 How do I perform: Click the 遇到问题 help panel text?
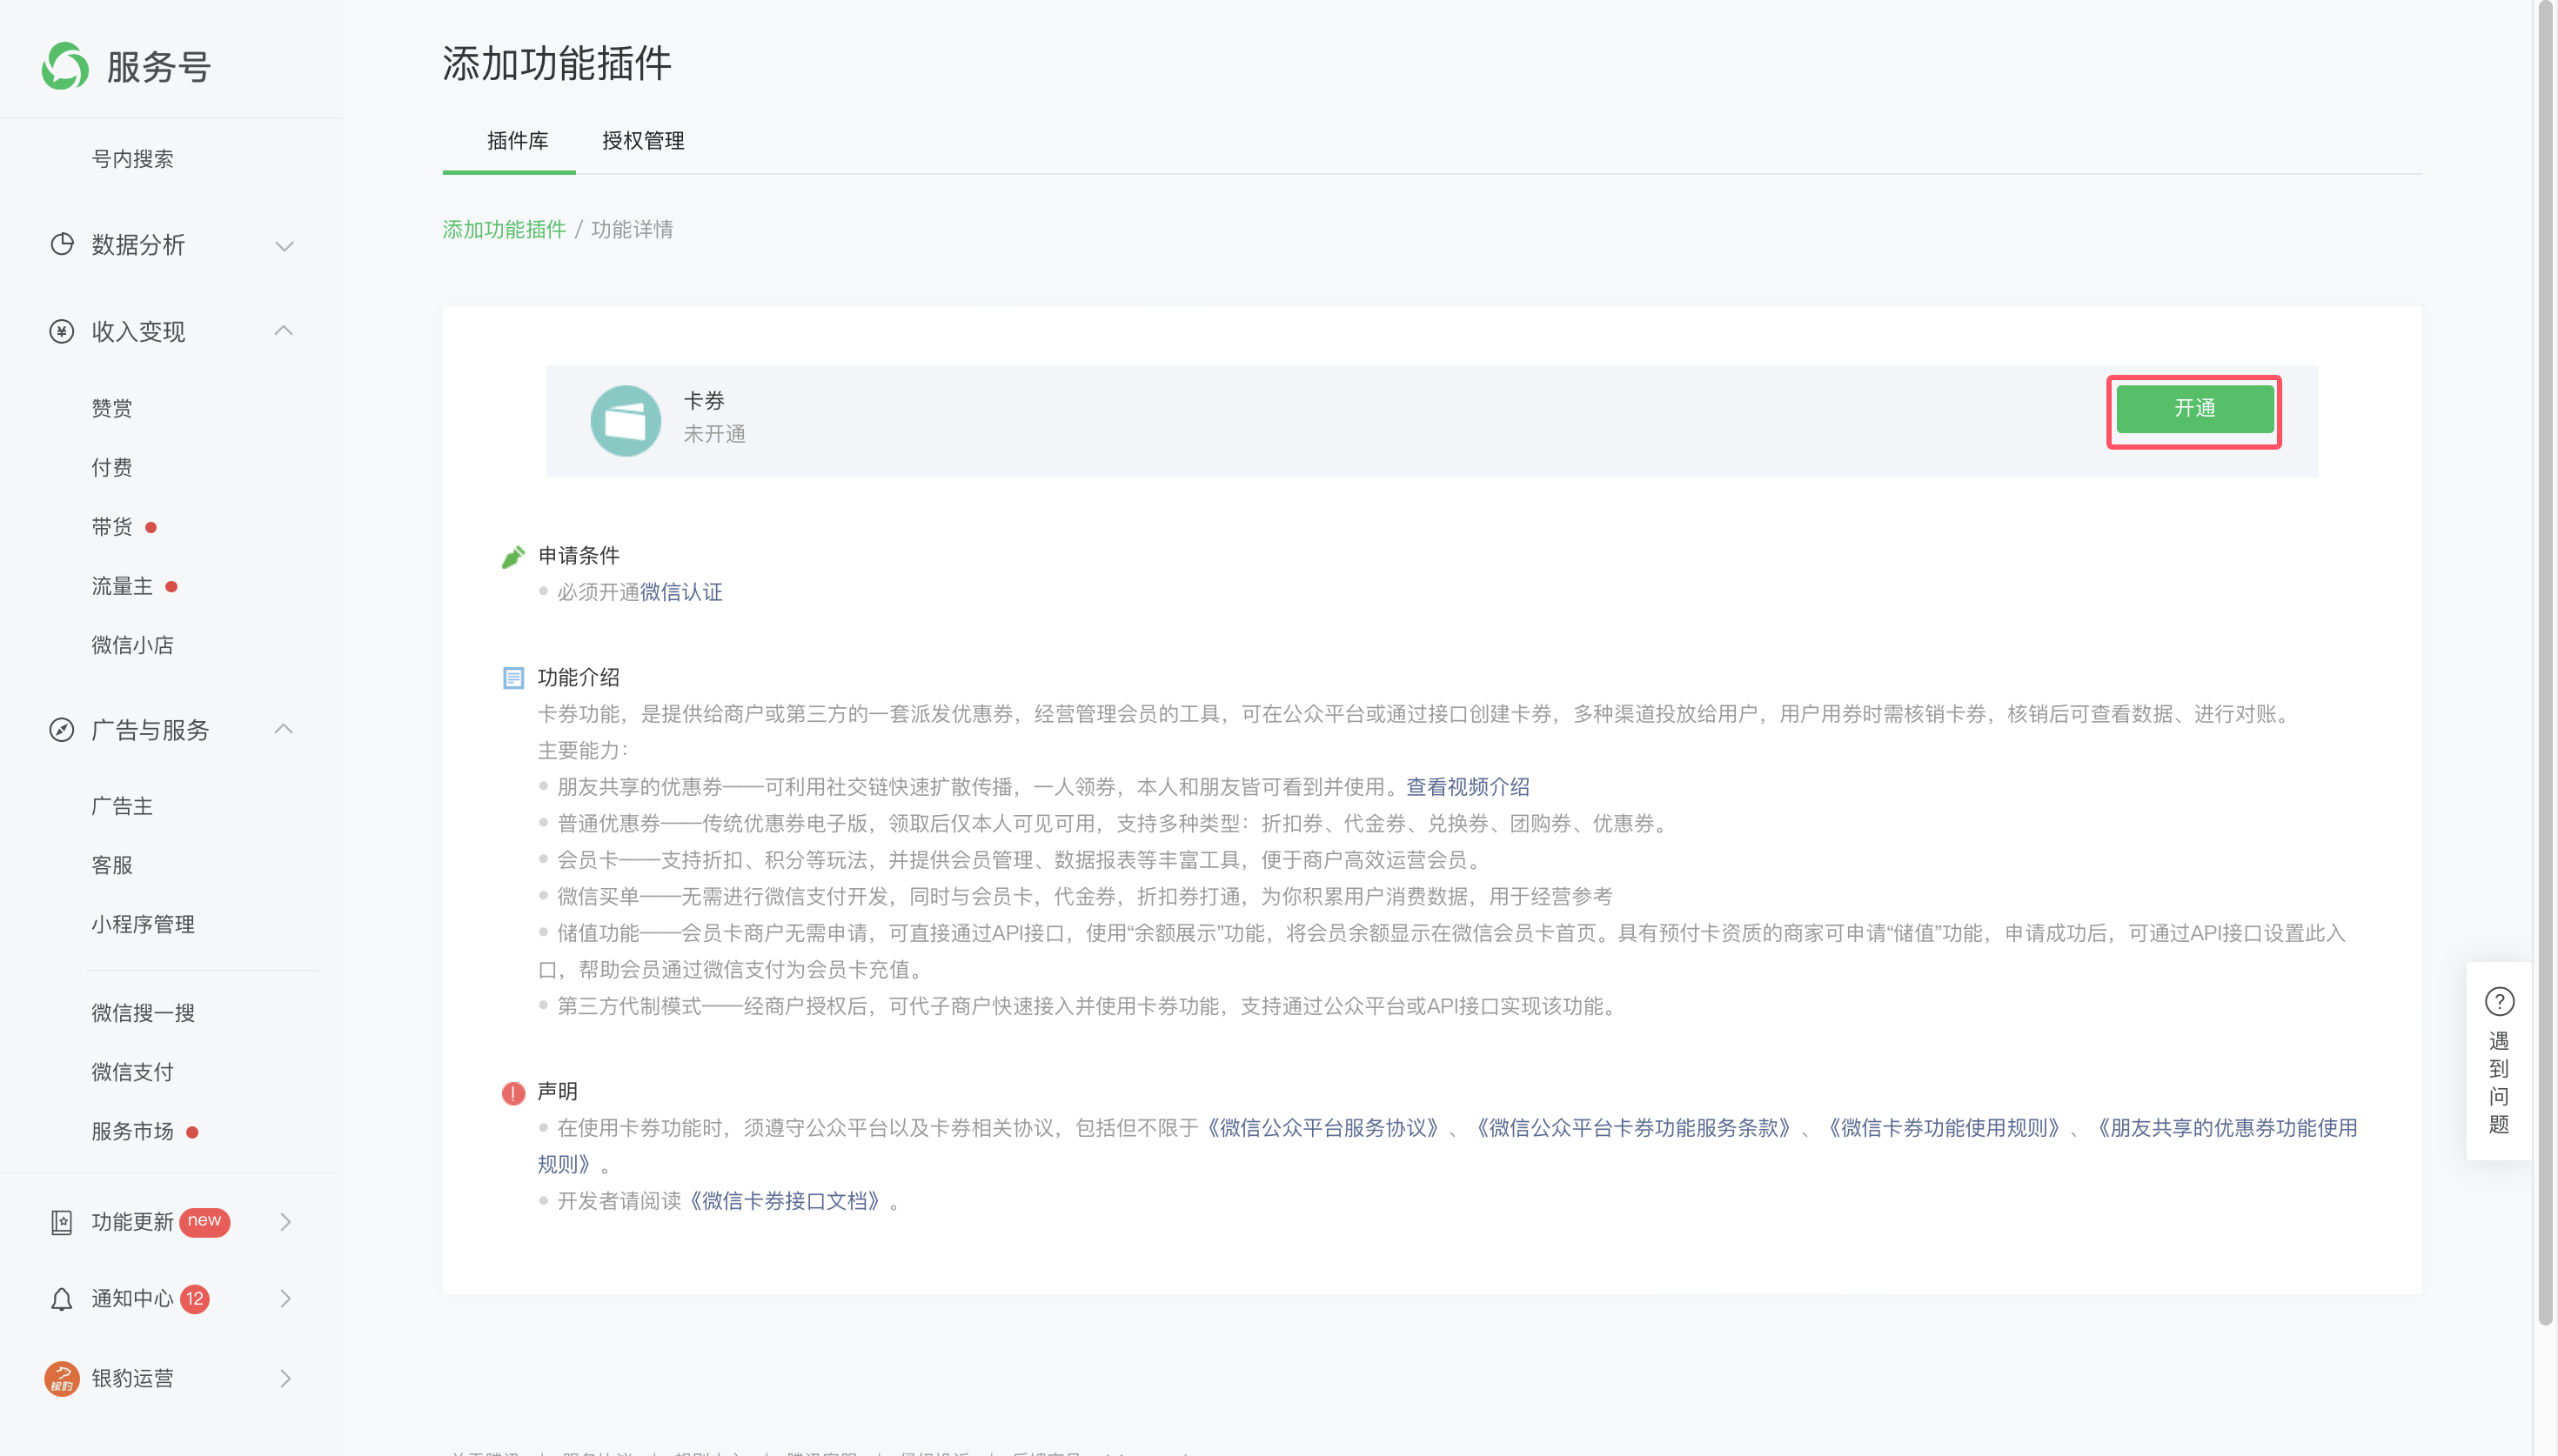click(x=2499, y=1083)
